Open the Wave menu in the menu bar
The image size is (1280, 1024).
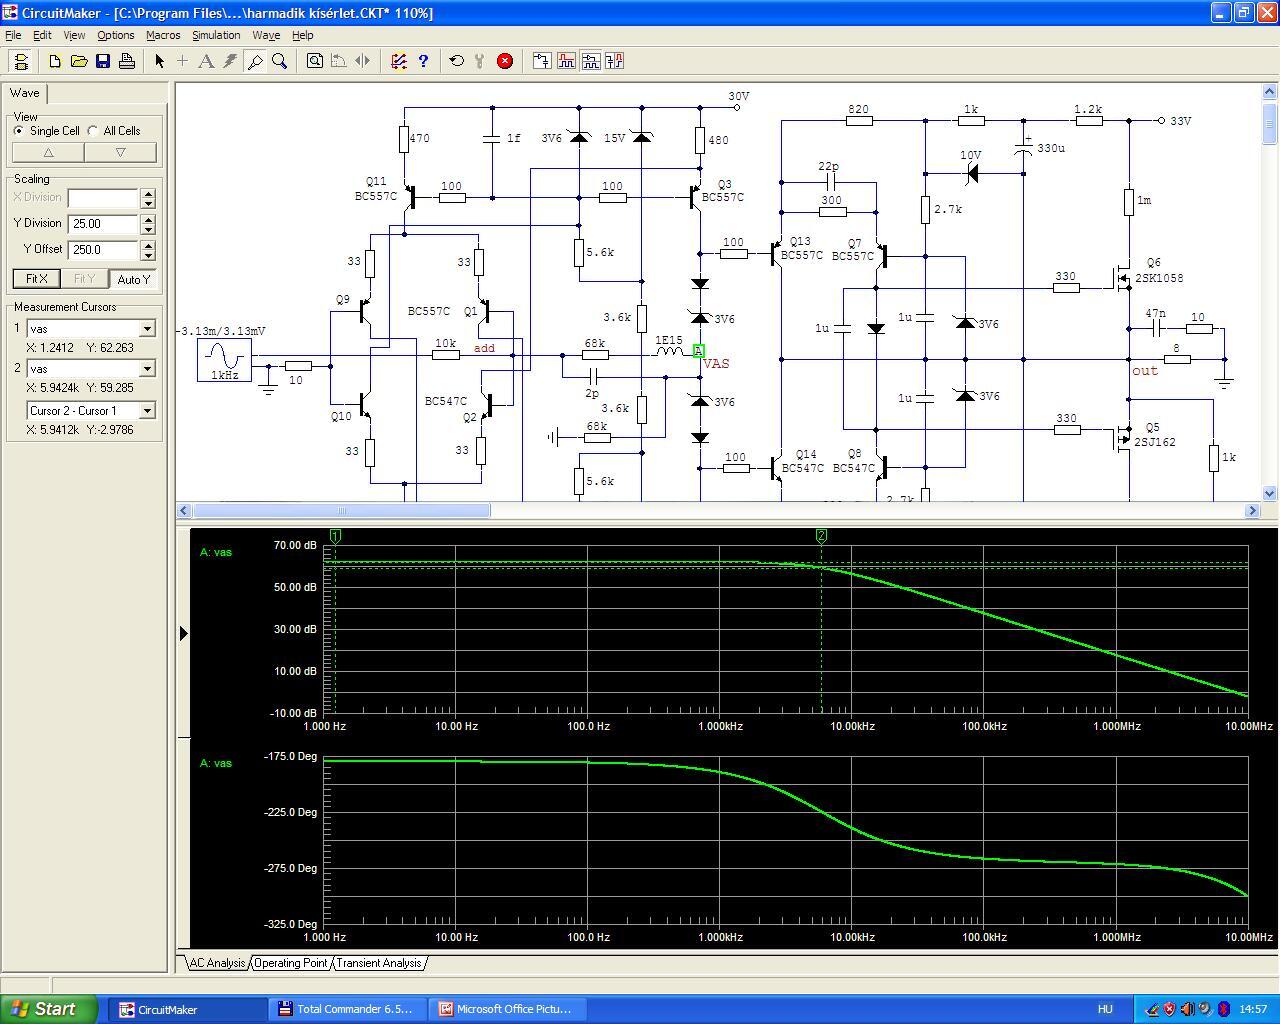[x=266, y=35]
